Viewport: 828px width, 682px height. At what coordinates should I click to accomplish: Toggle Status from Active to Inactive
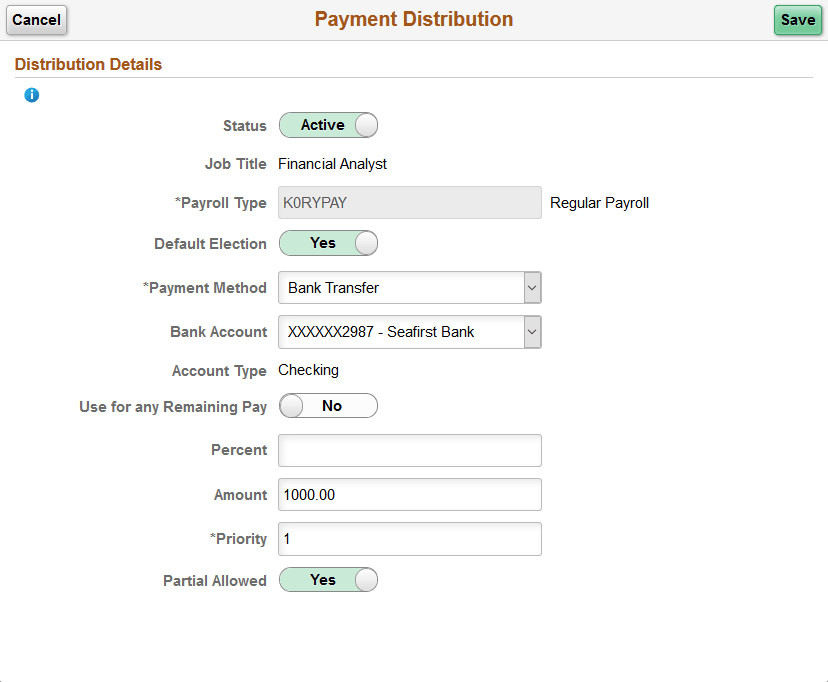click(x=328, y=125)
